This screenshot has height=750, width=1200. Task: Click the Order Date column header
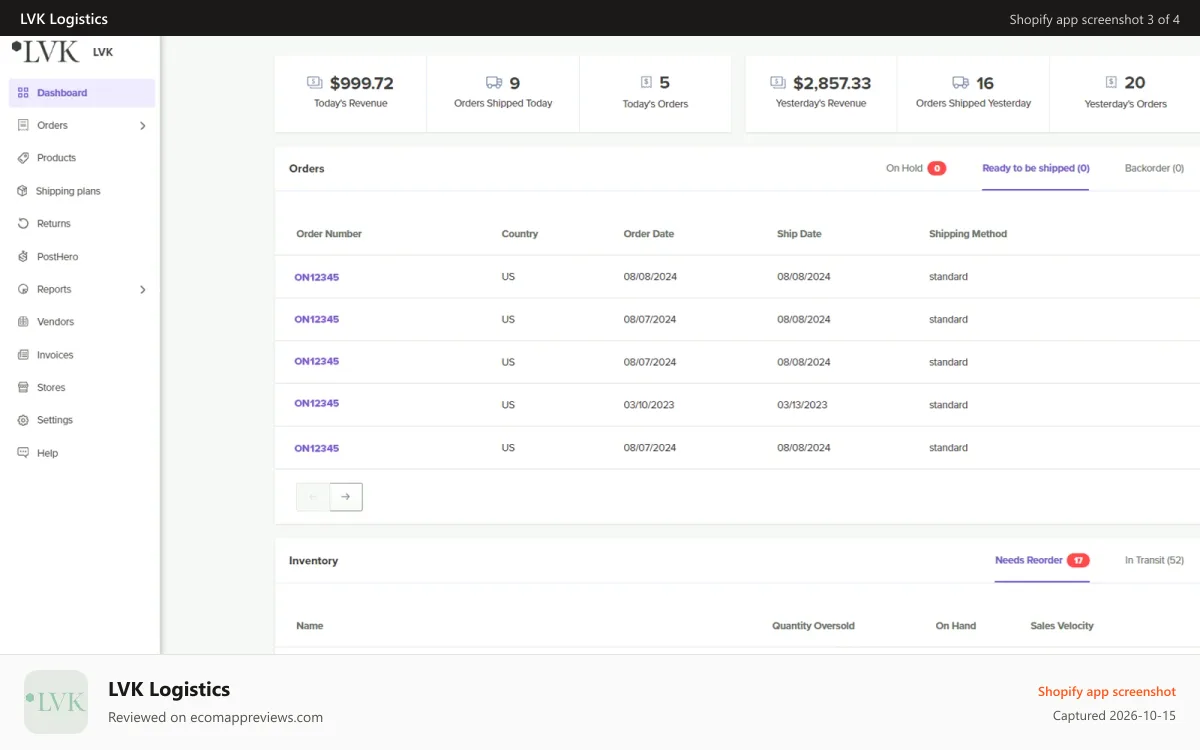[x=649, y=234]
